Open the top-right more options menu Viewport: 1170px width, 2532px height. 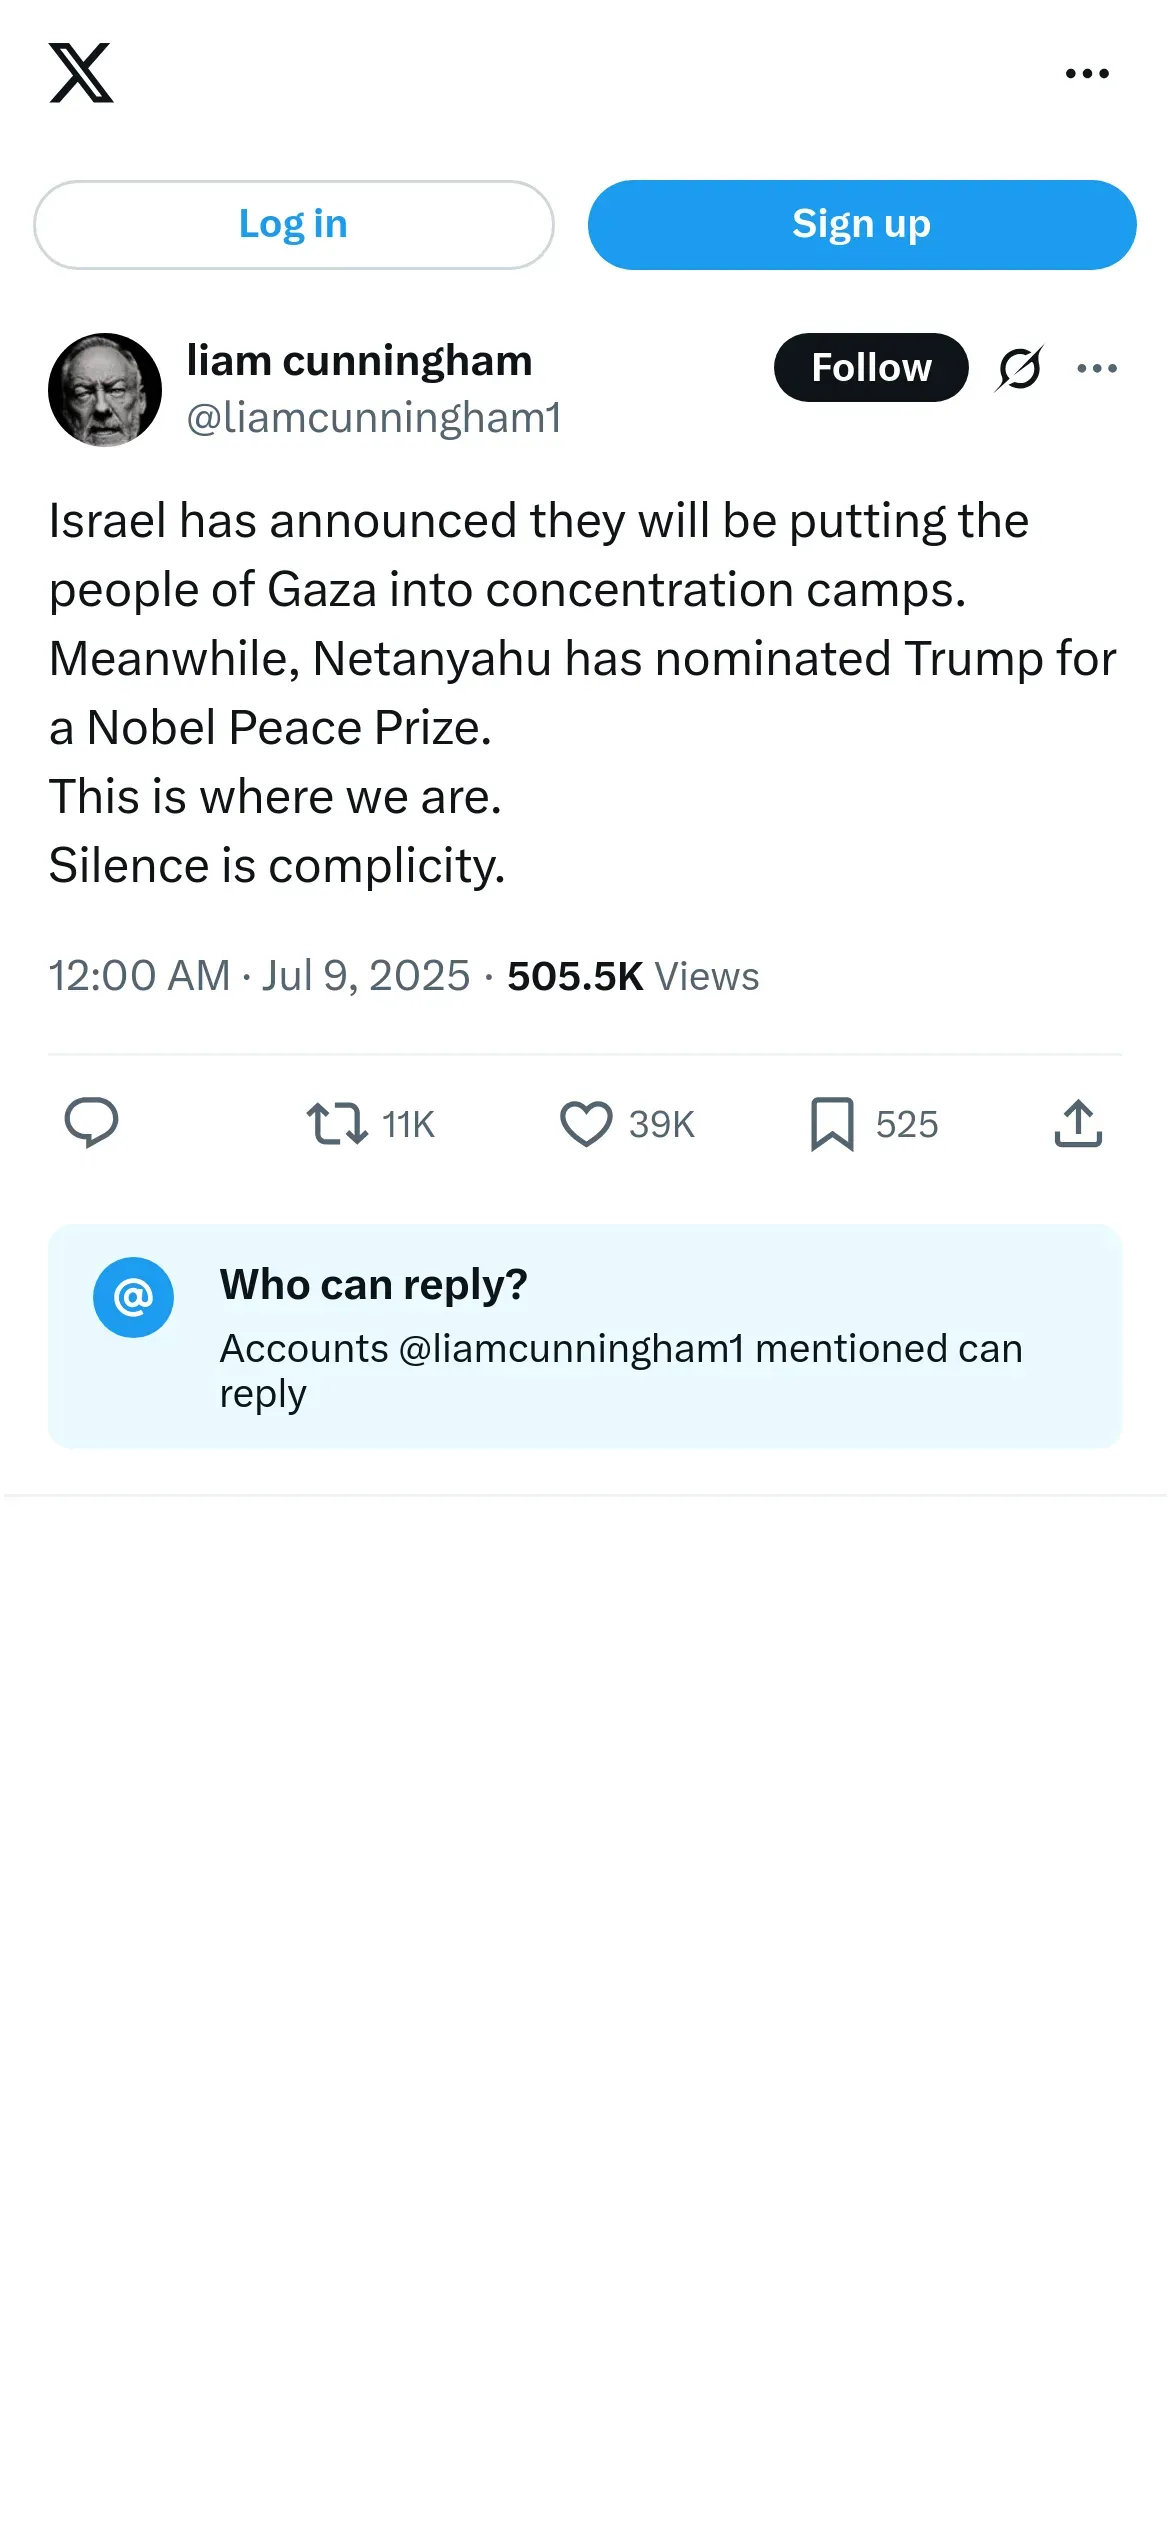click(x=1087, y=74)
